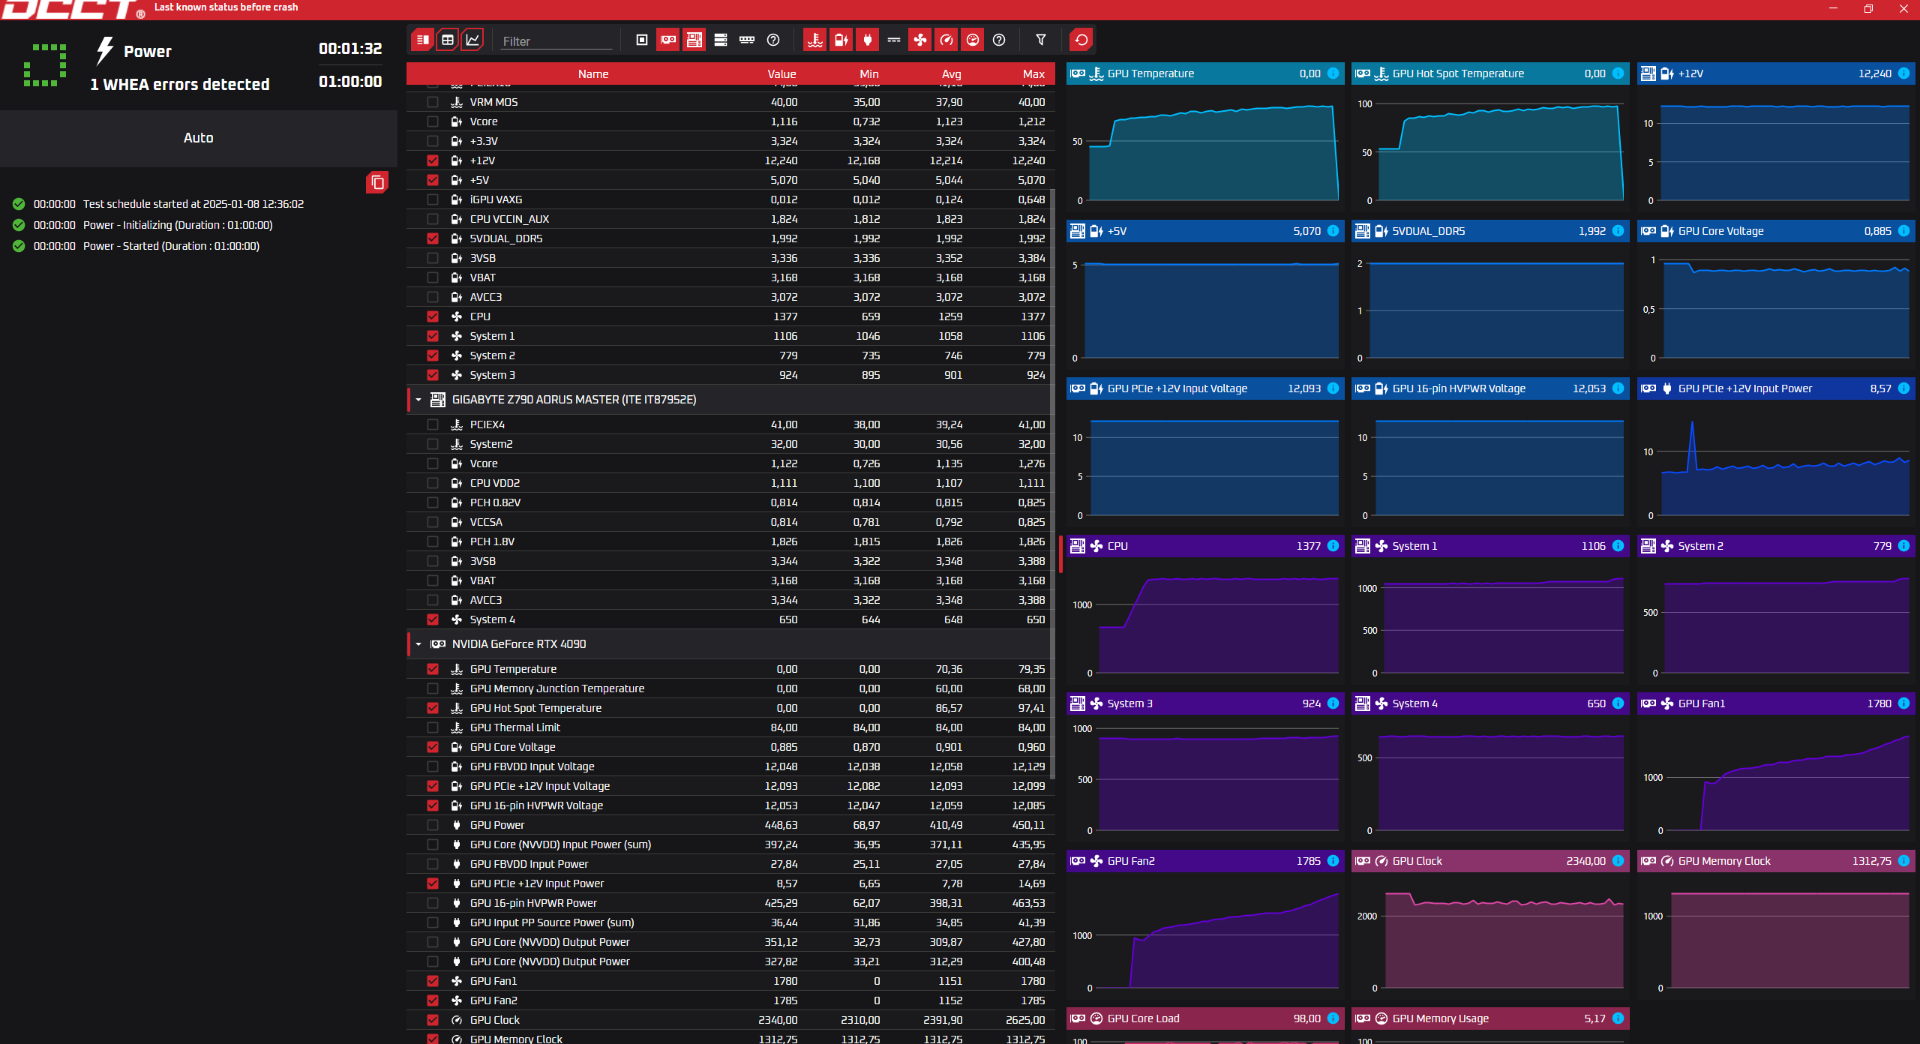The height and width of the screenshot is (1044, 1920).
Task: Open info for GPU Clock graph
Action: pos(1618,861)
